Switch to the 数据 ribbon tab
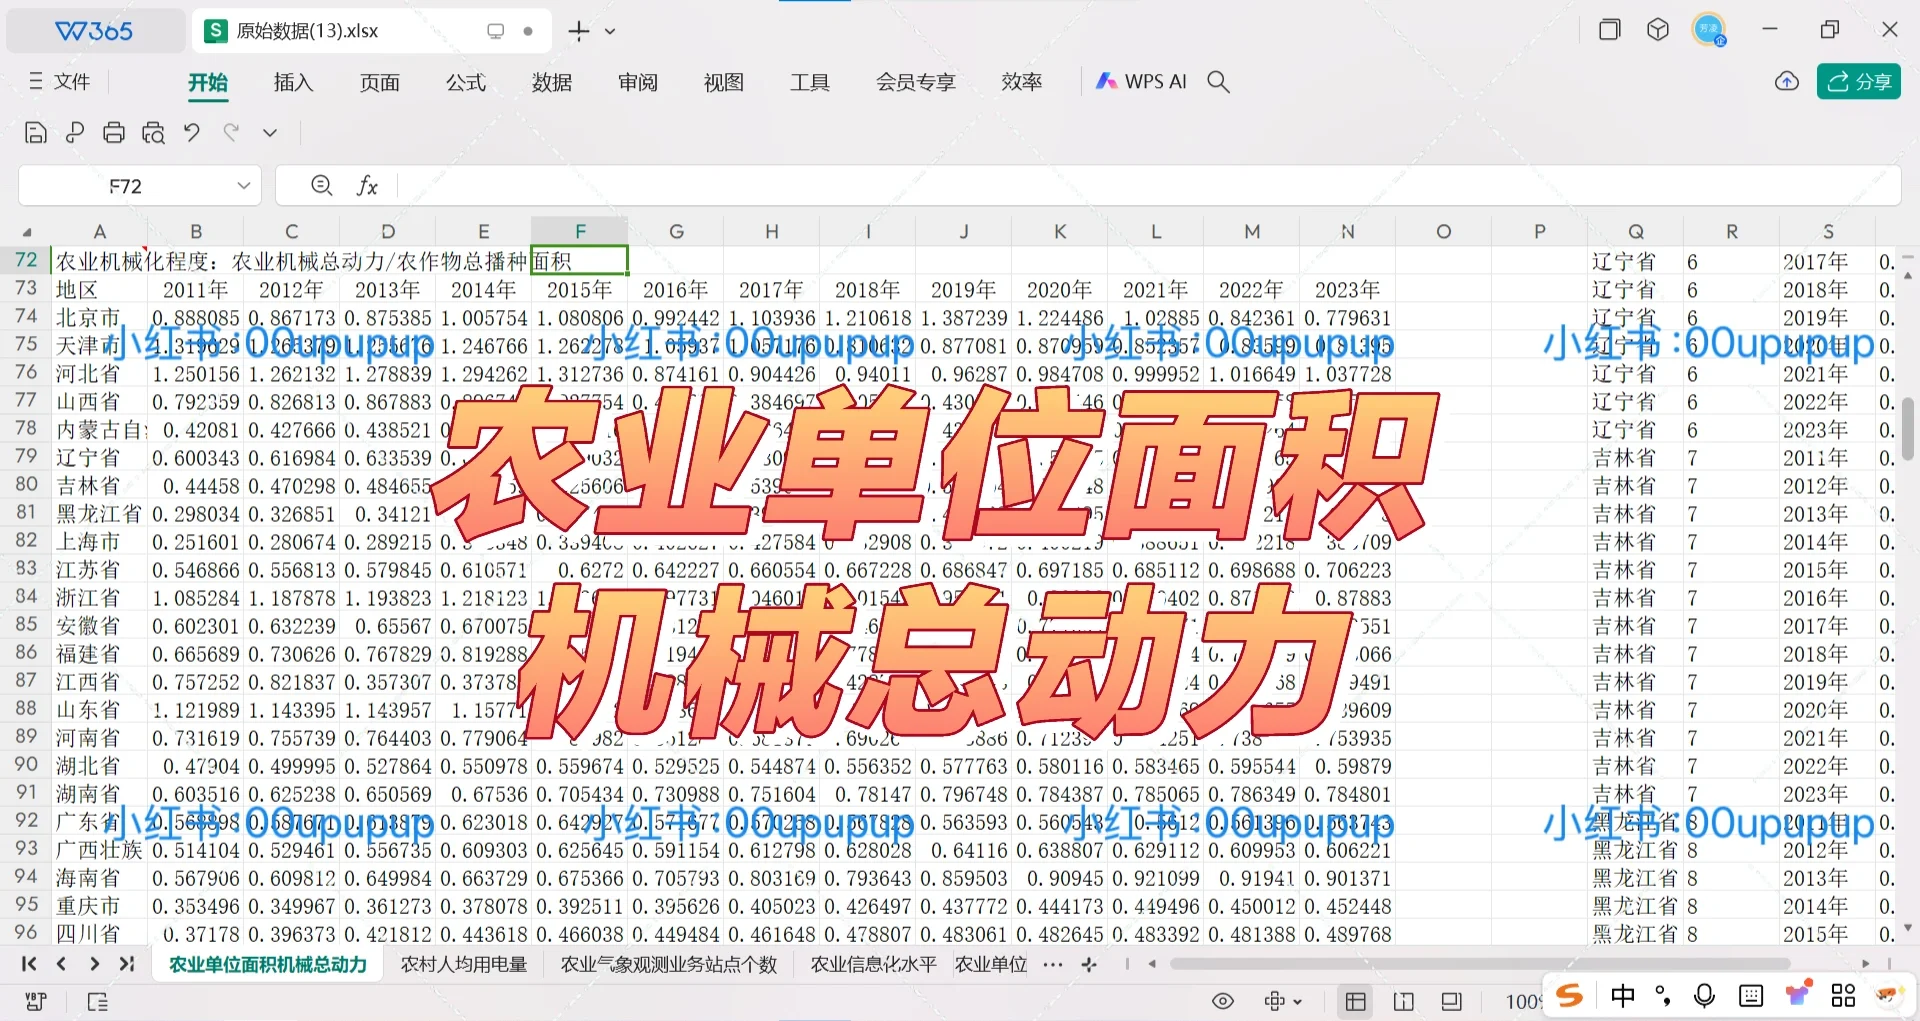Viewport: 1920px width, 1021px height. [551, 82]
